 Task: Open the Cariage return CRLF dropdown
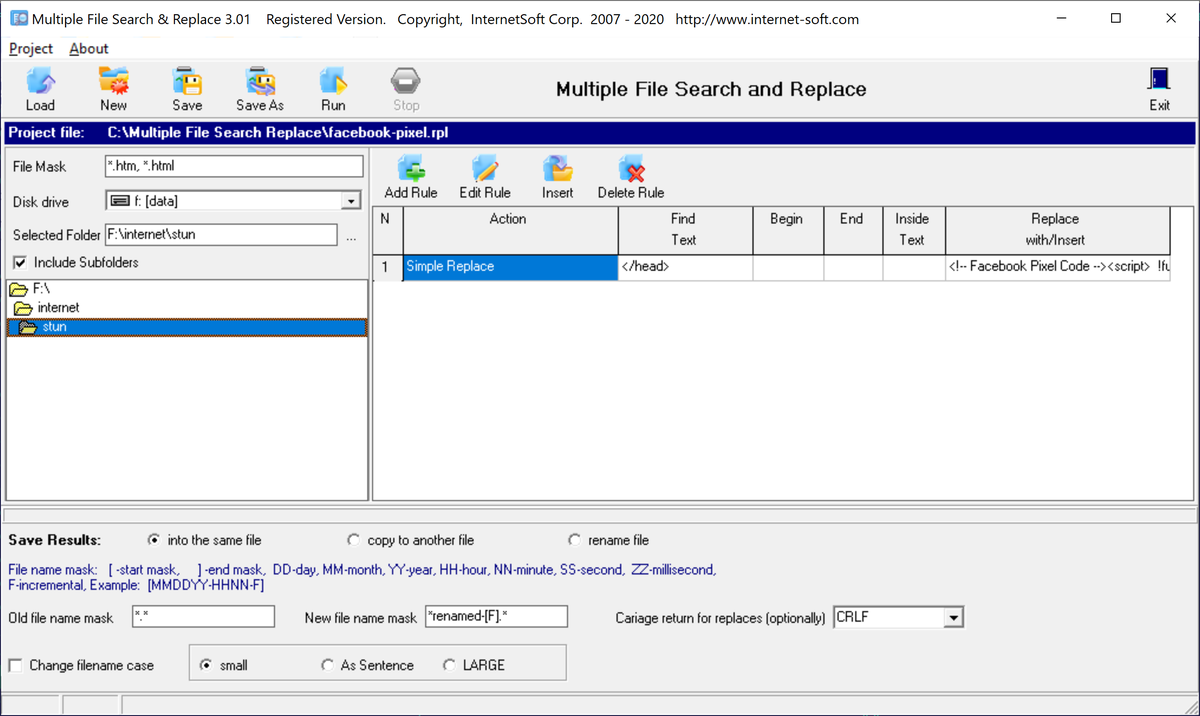(x=953, y=616)
